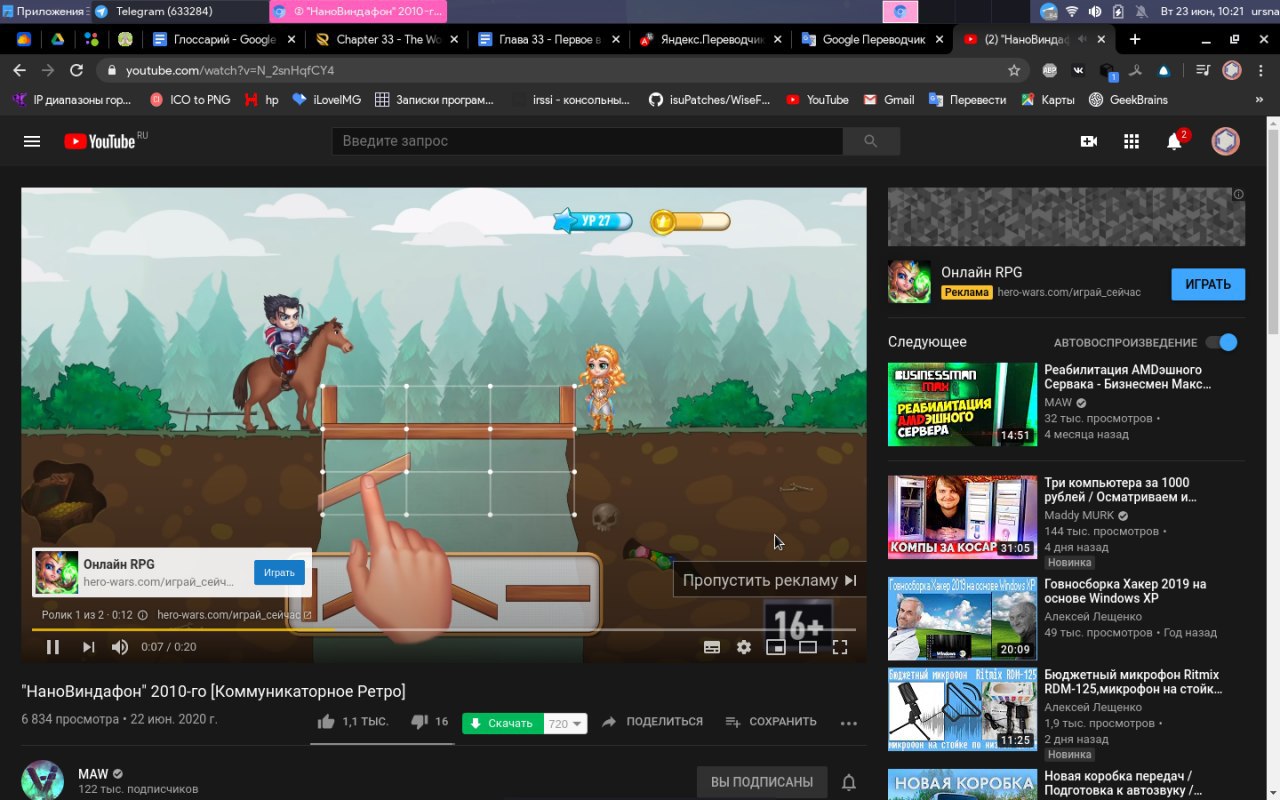Image resolution: width=1280 pixels, height=800 pixels.
Task: Open the player settings gear
Action: [744, 647]
